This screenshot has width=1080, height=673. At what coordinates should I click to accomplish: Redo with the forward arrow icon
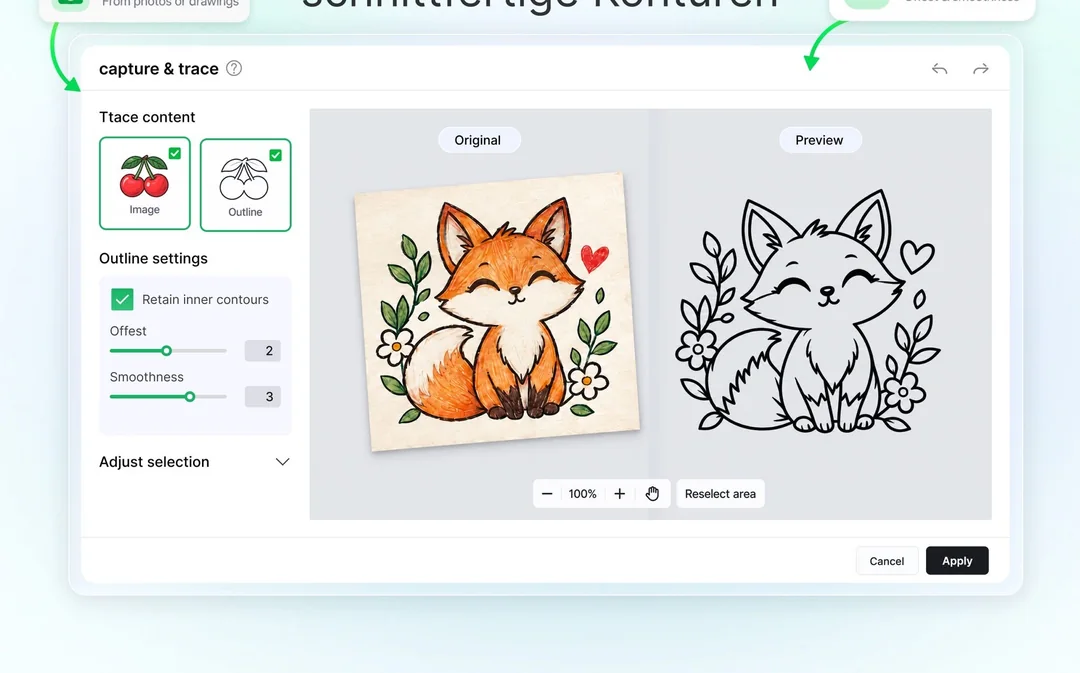pos(981,68)
